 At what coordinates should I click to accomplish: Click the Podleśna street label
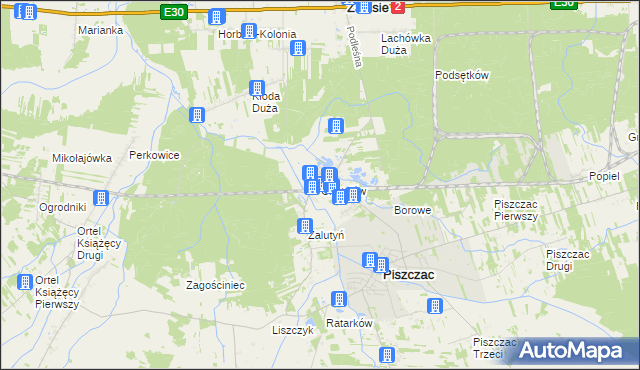point(354,47)
